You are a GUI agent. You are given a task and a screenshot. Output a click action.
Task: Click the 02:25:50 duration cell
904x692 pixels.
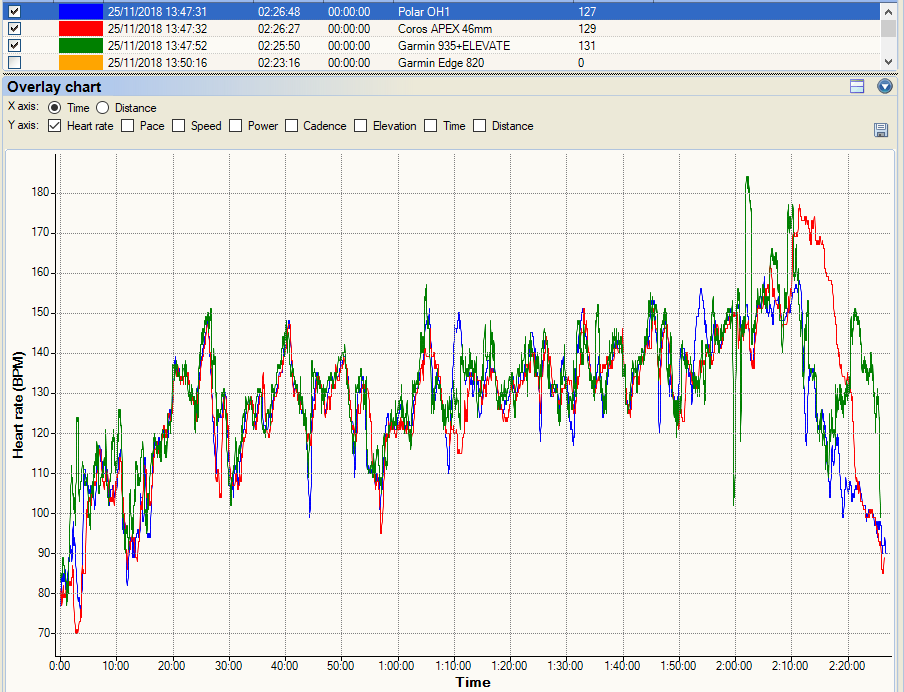[279, 46]
